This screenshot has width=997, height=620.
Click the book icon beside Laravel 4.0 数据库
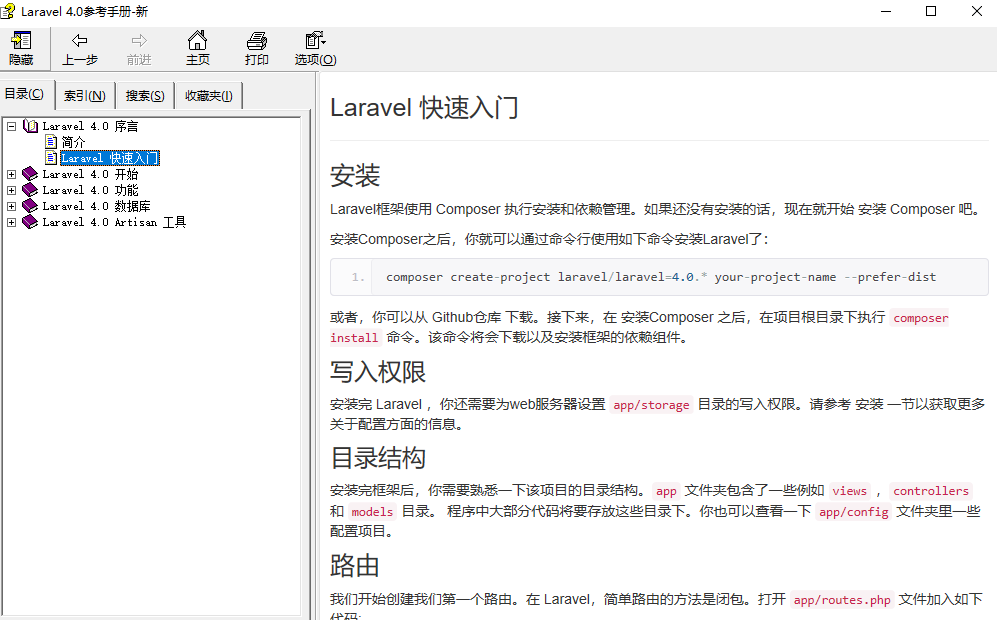click(x=30, y=206)
